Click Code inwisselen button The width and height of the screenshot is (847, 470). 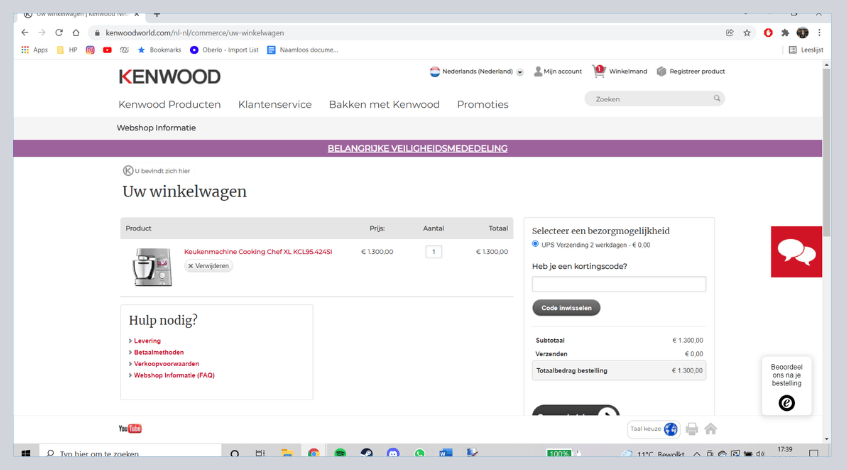pos(566,308)
